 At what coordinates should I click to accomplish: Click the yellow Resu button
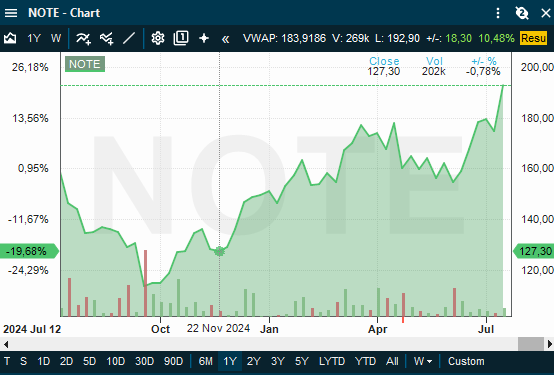533,38
